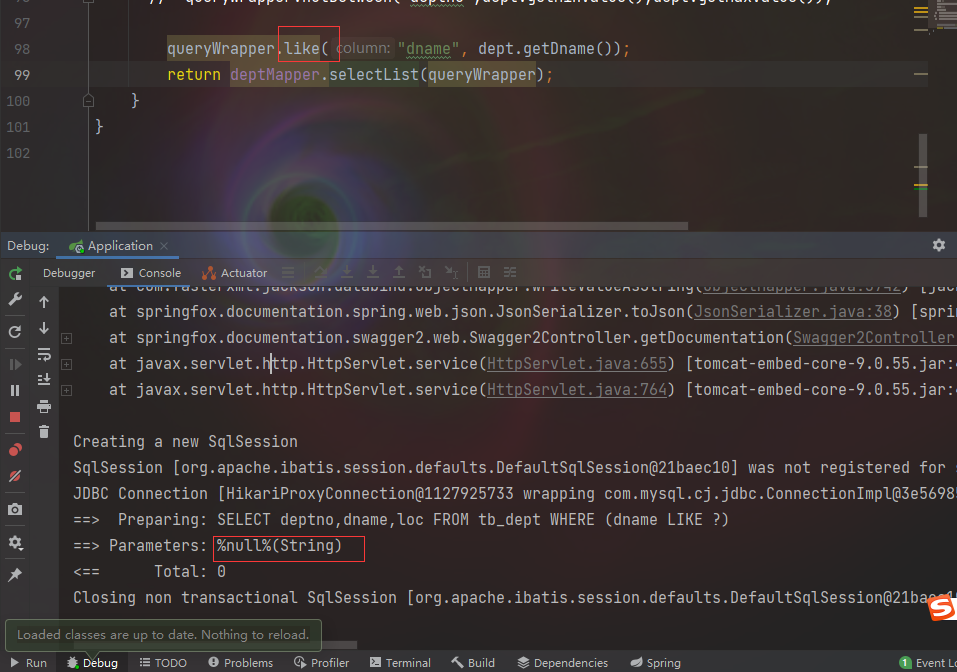Click the camera thread dump icon

click(x=15, y=509)
